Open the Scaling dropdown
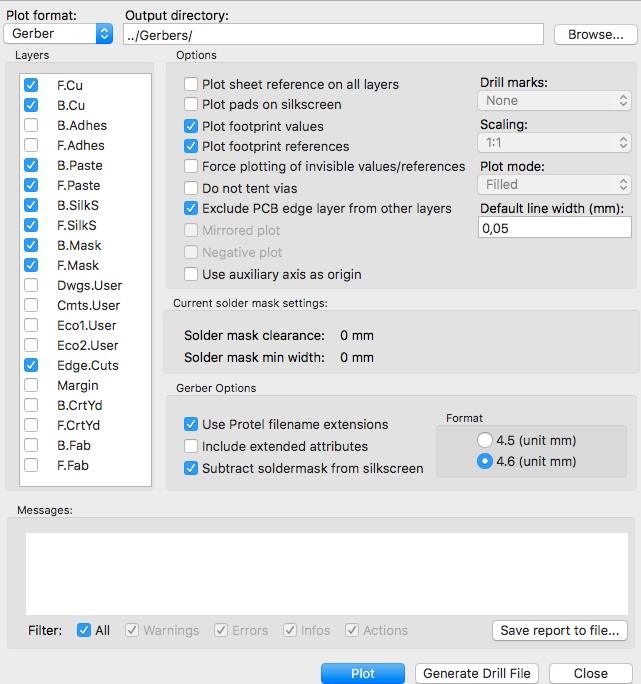Viewport: 641px width, 684px height. [554, 143]
